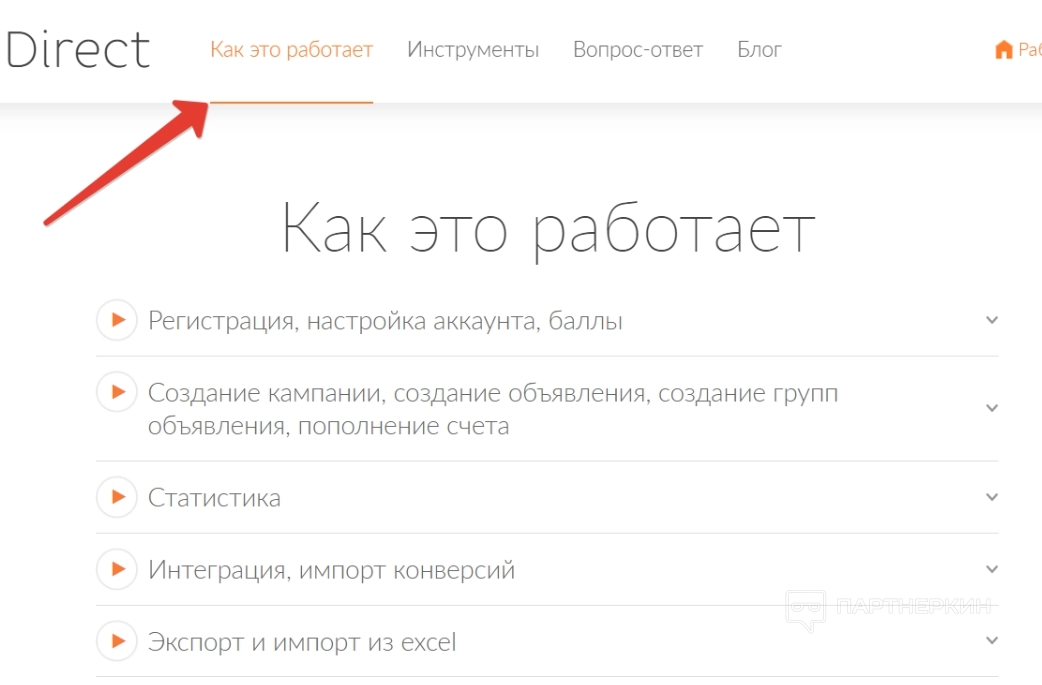The height and width of the screenshot is (685, 1042).
Task: Go to 'Вопрос-ответ' section
Action: [638, 50]
